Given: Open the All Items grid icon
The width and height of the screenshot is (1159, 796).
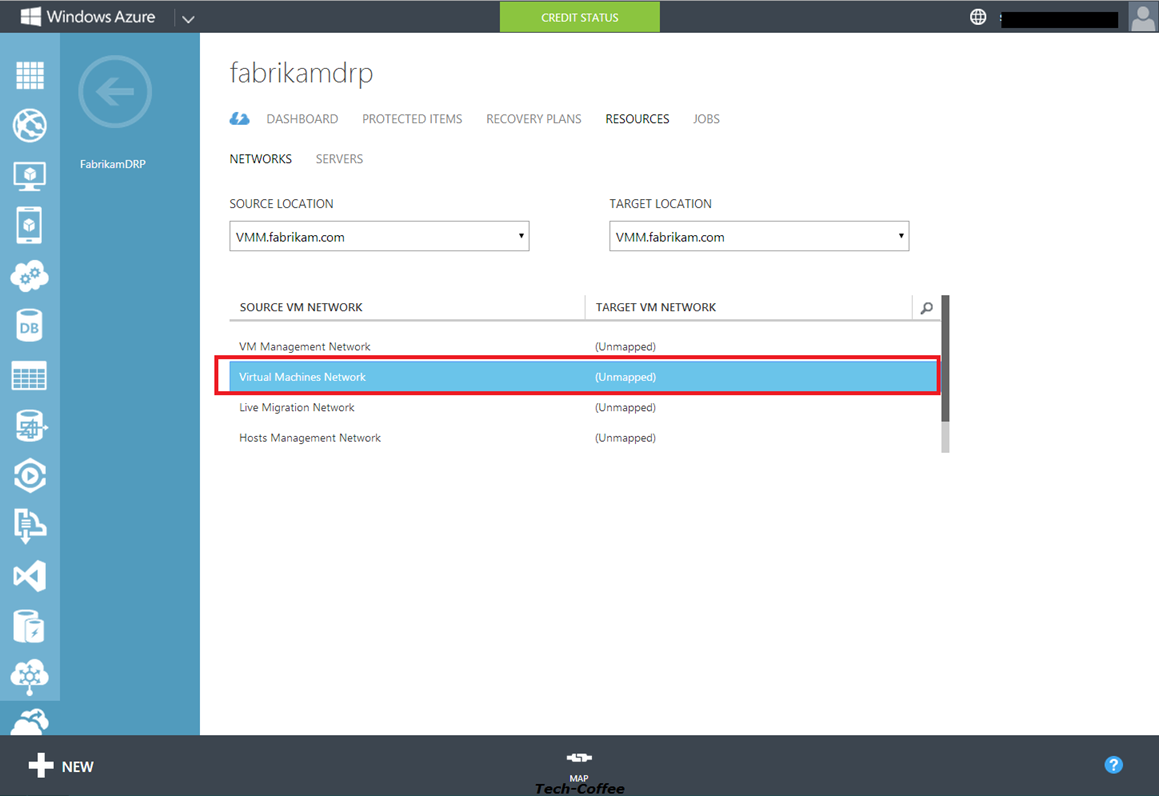Looking at the screenshot, I should click(x=30, y=75).
